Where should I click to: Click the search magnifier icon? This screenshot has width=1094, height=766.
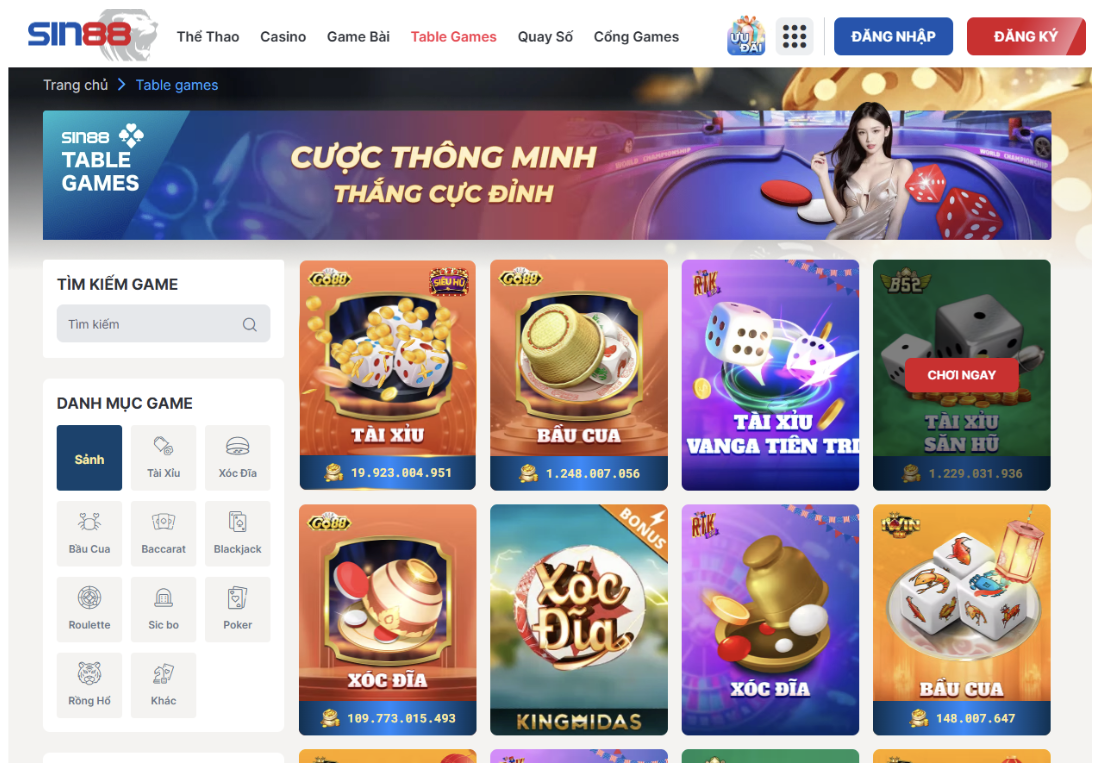[250, 324]
